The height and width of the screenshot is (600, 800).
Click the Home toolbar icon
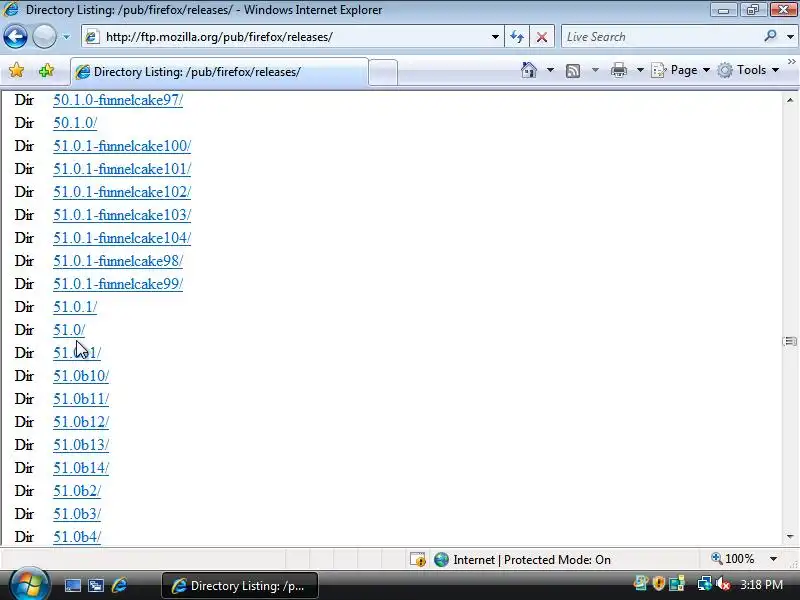[x=529, y=70]
